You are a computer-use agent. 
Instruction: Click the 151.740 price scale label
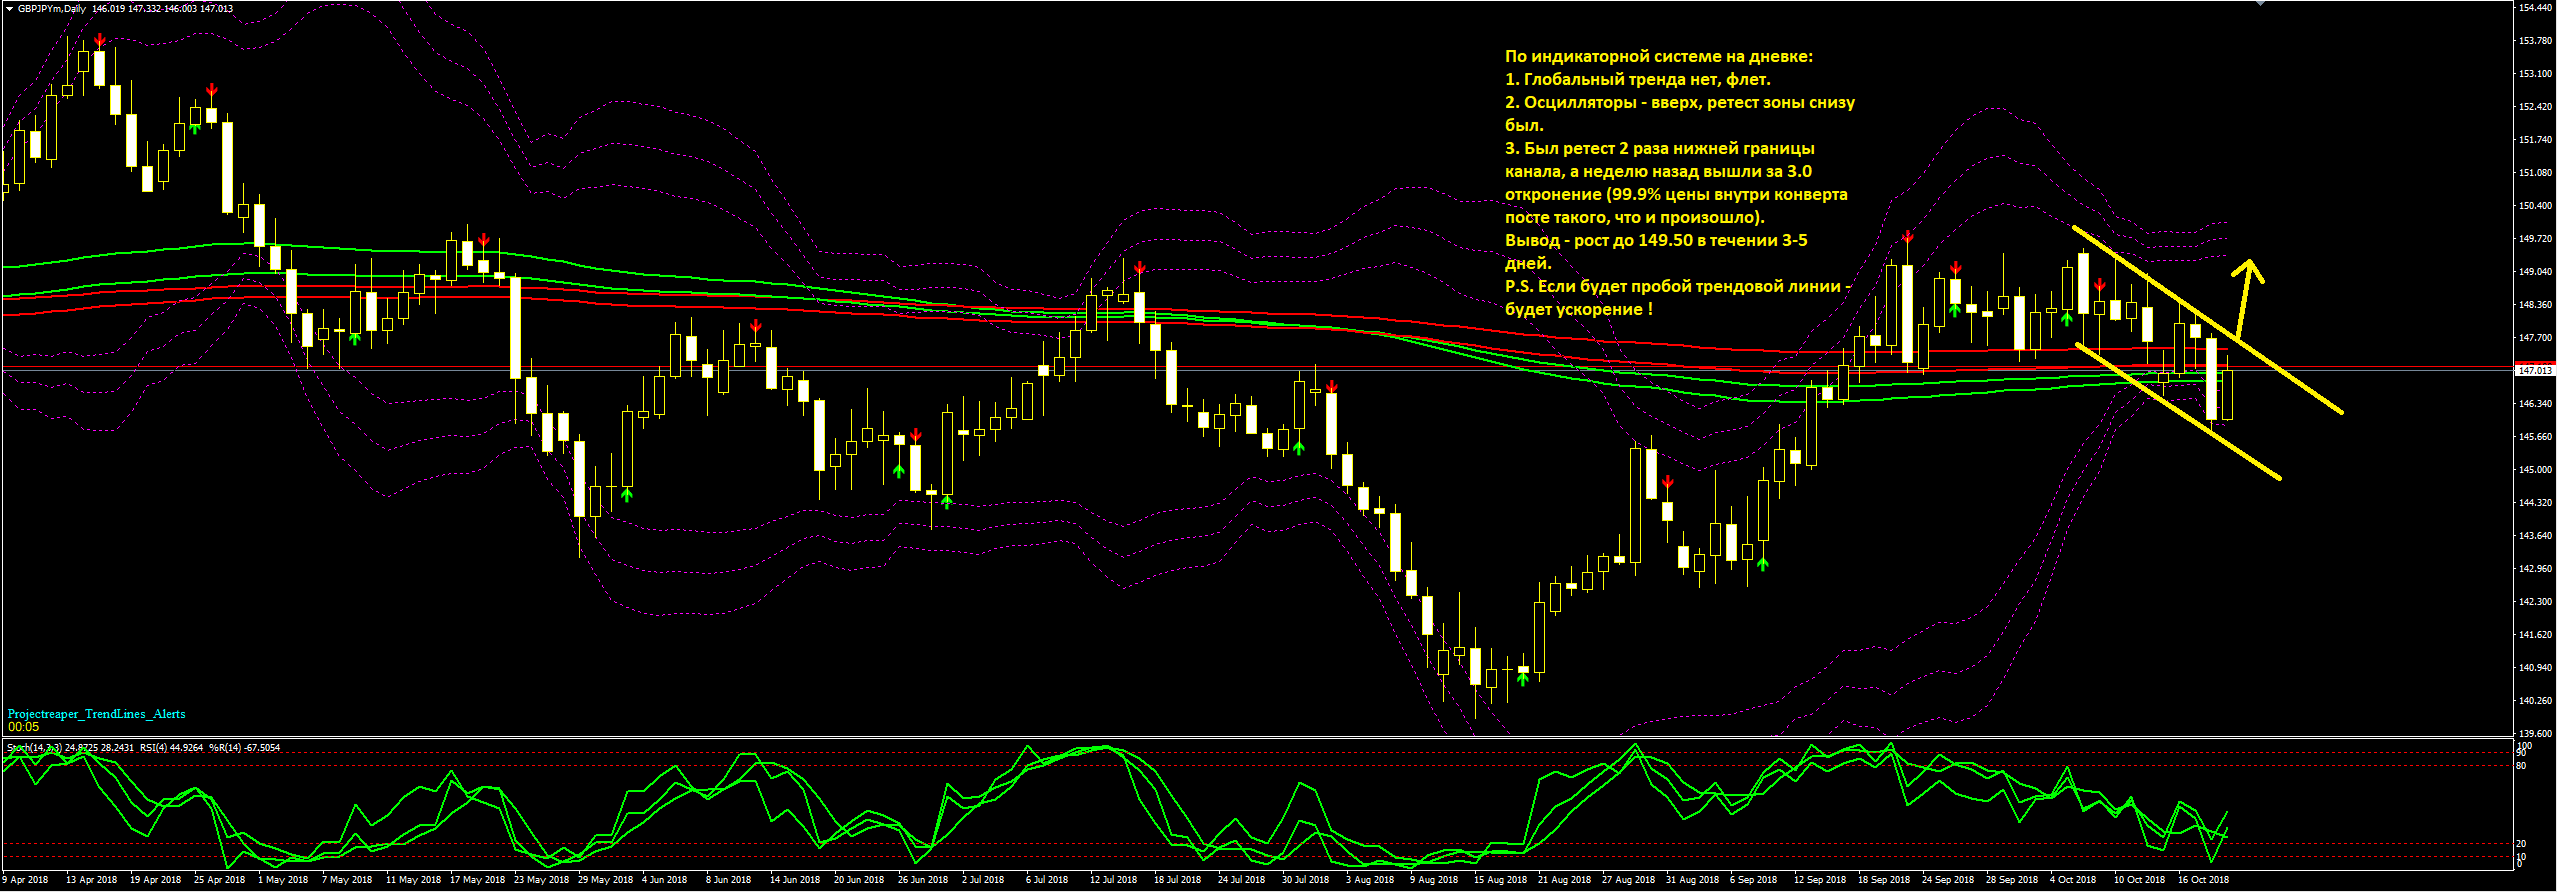pos(2534,139)
